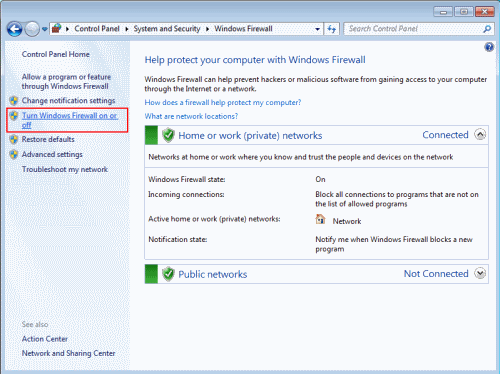
Task: Click the Control Panel icon in address bar
Action: point(56,29)
